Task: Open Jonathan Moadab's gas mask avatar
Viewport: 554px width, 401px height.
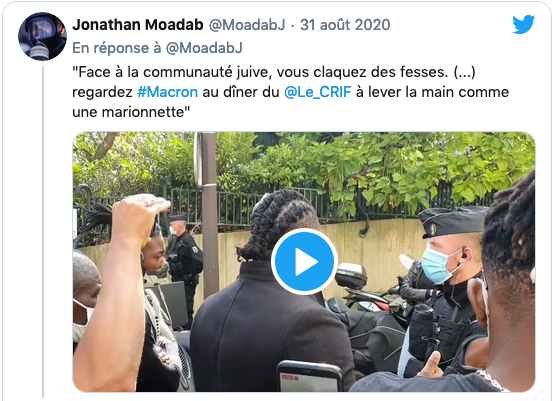Action: tap(42, 36)
